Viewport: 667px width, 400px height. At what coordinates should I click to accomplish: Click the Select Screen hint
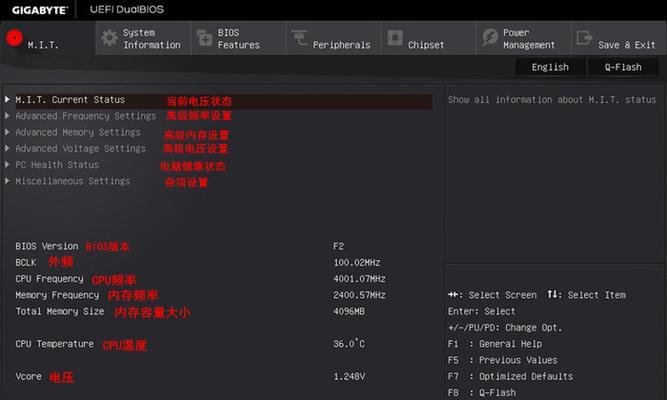[x=493, y=295]
